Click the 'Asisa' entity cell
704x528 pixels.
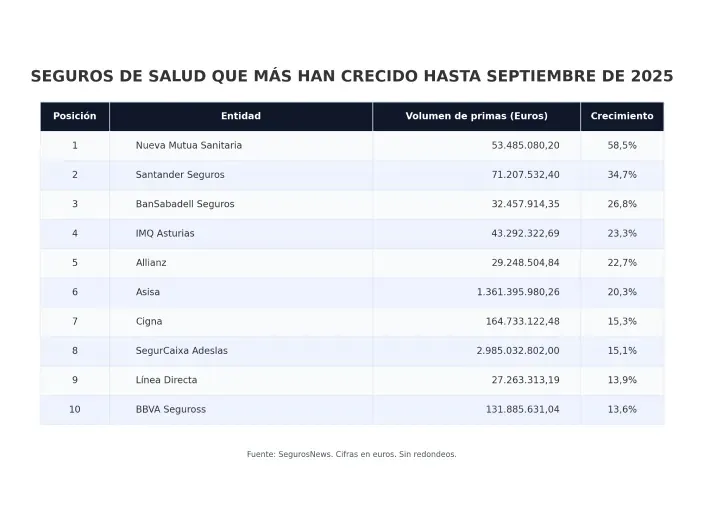[148, 292]
